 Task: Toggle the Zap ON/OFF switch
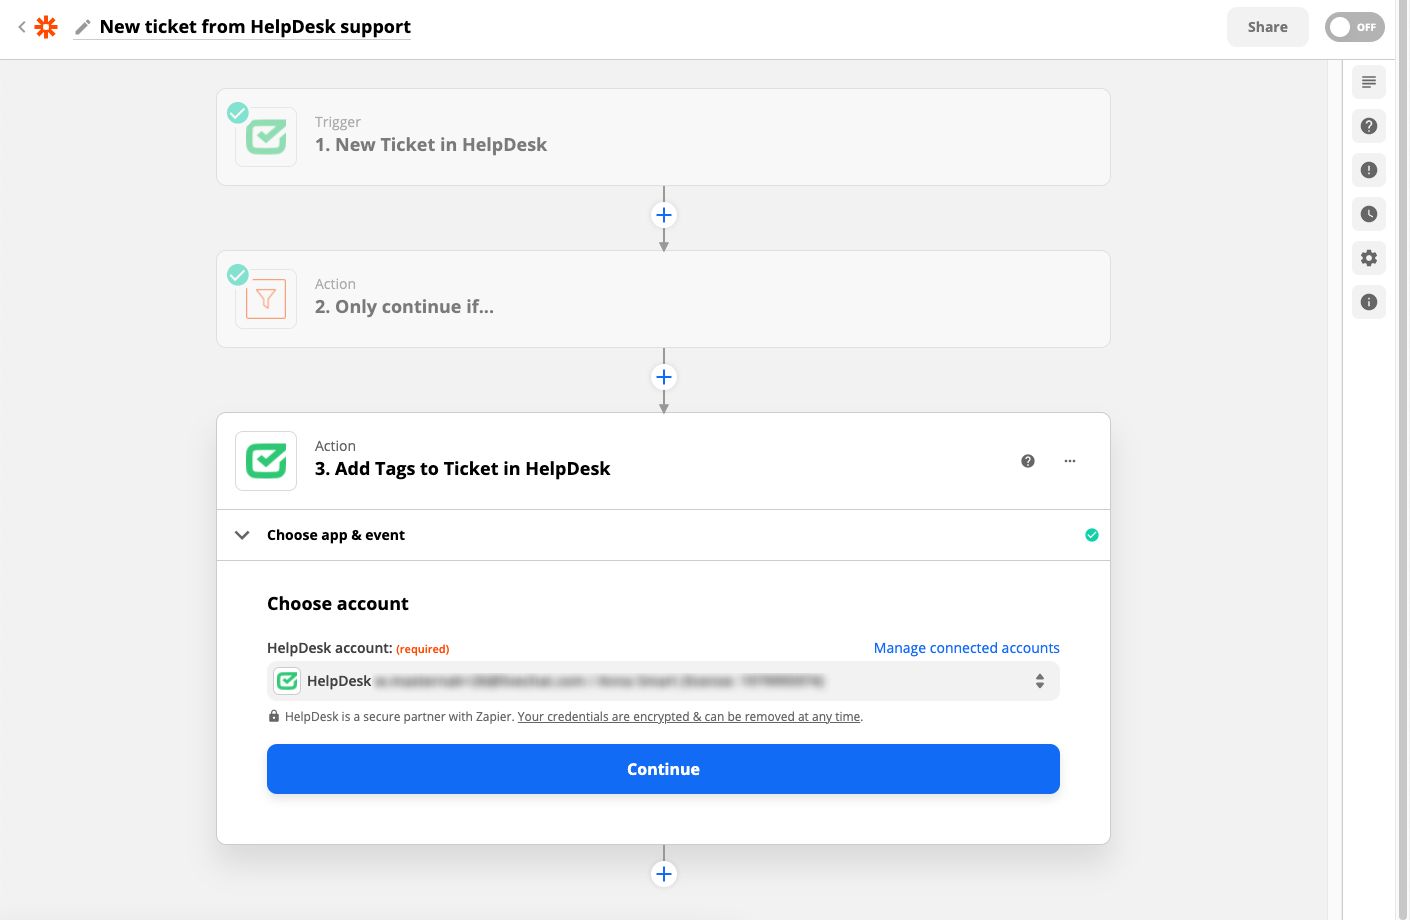[1354, 27]
